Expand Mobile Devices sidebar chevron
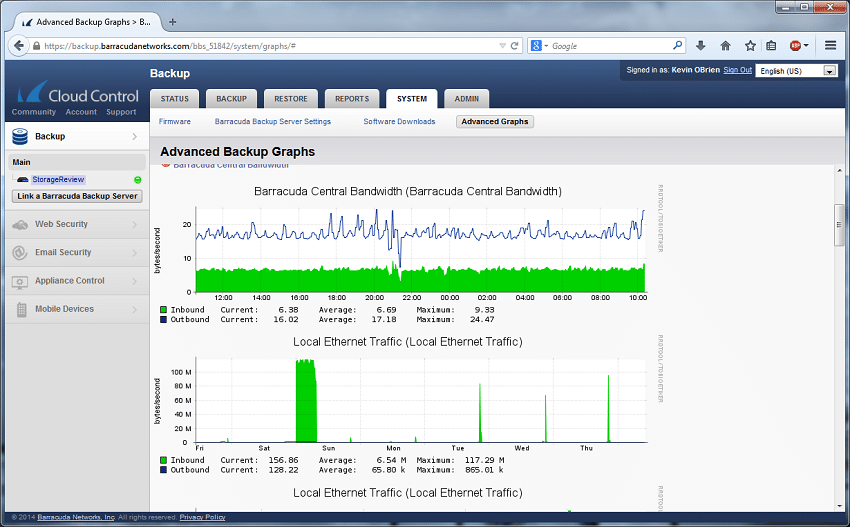 click(134, 309)
